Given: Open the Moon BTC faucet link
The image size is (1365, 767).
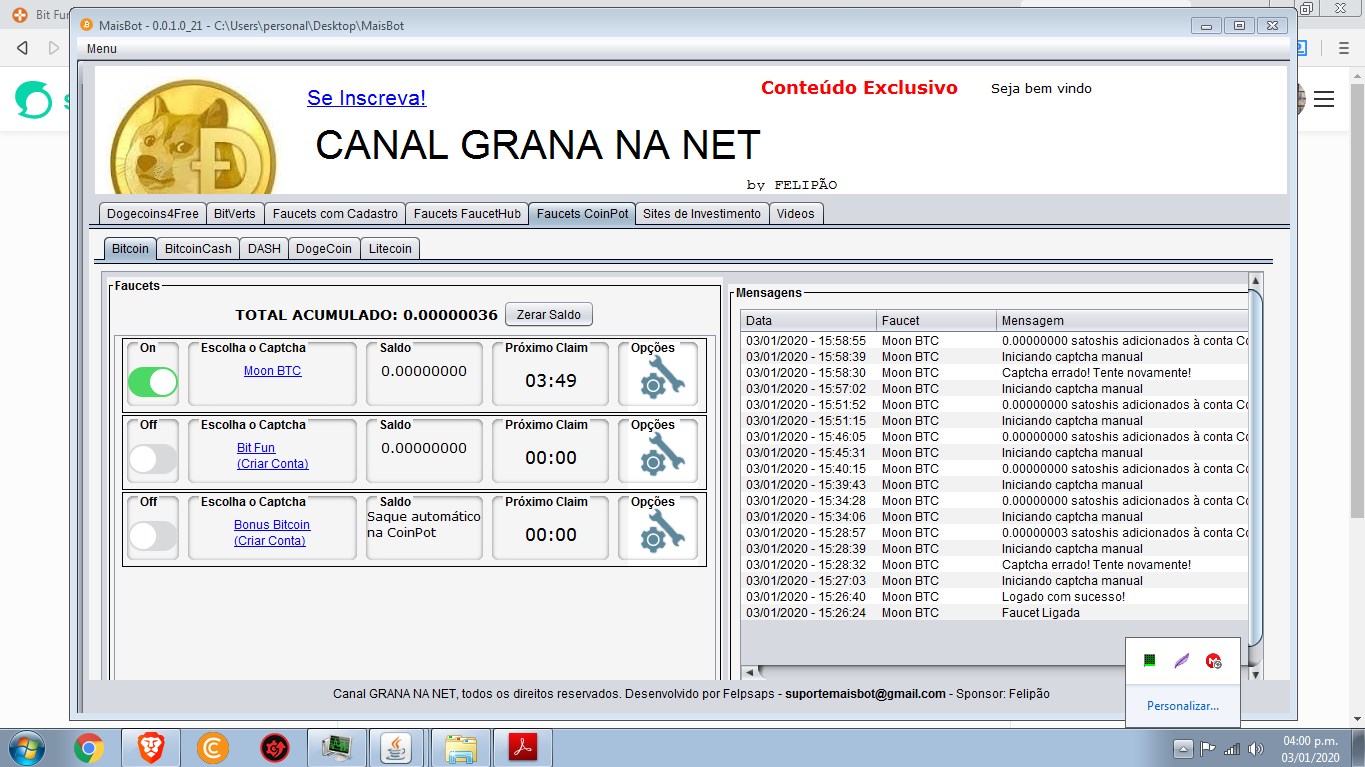Looking at the screenshot, I should click(272, 371).
